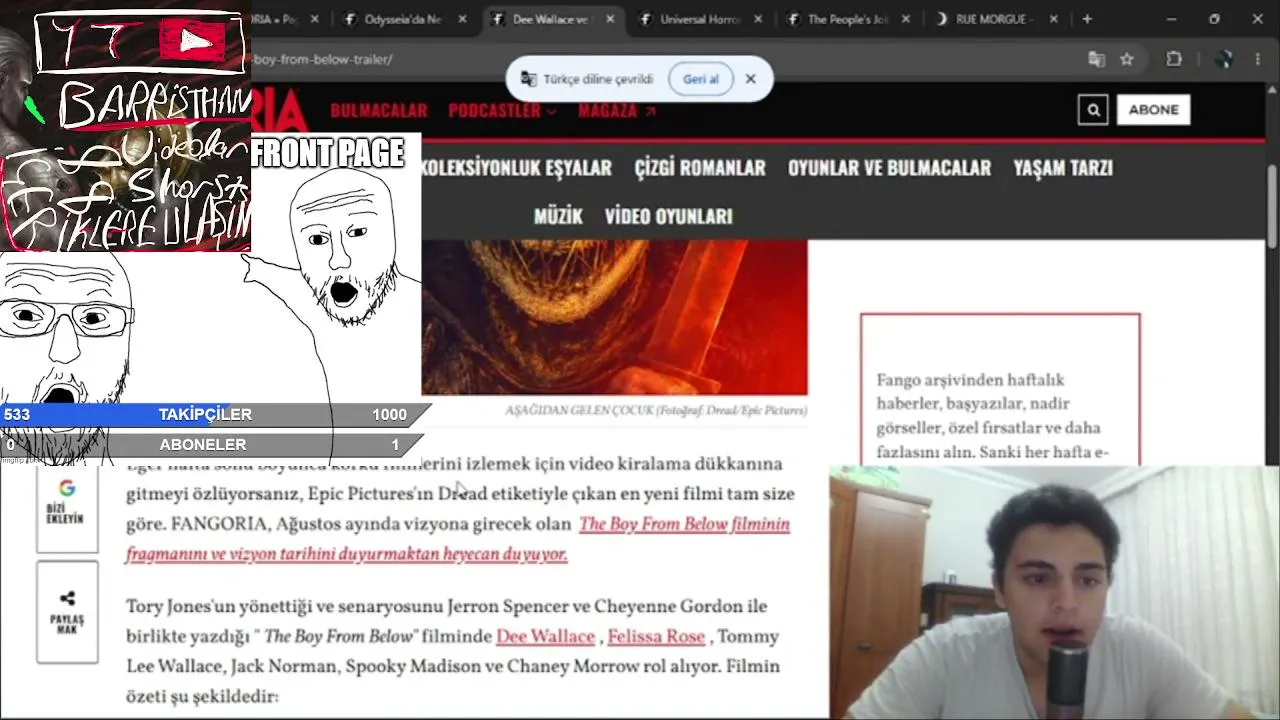The image size is (1280, 720).
Task: Open ÇİZGİ ROMANLAR category
Action: point(700,168)
